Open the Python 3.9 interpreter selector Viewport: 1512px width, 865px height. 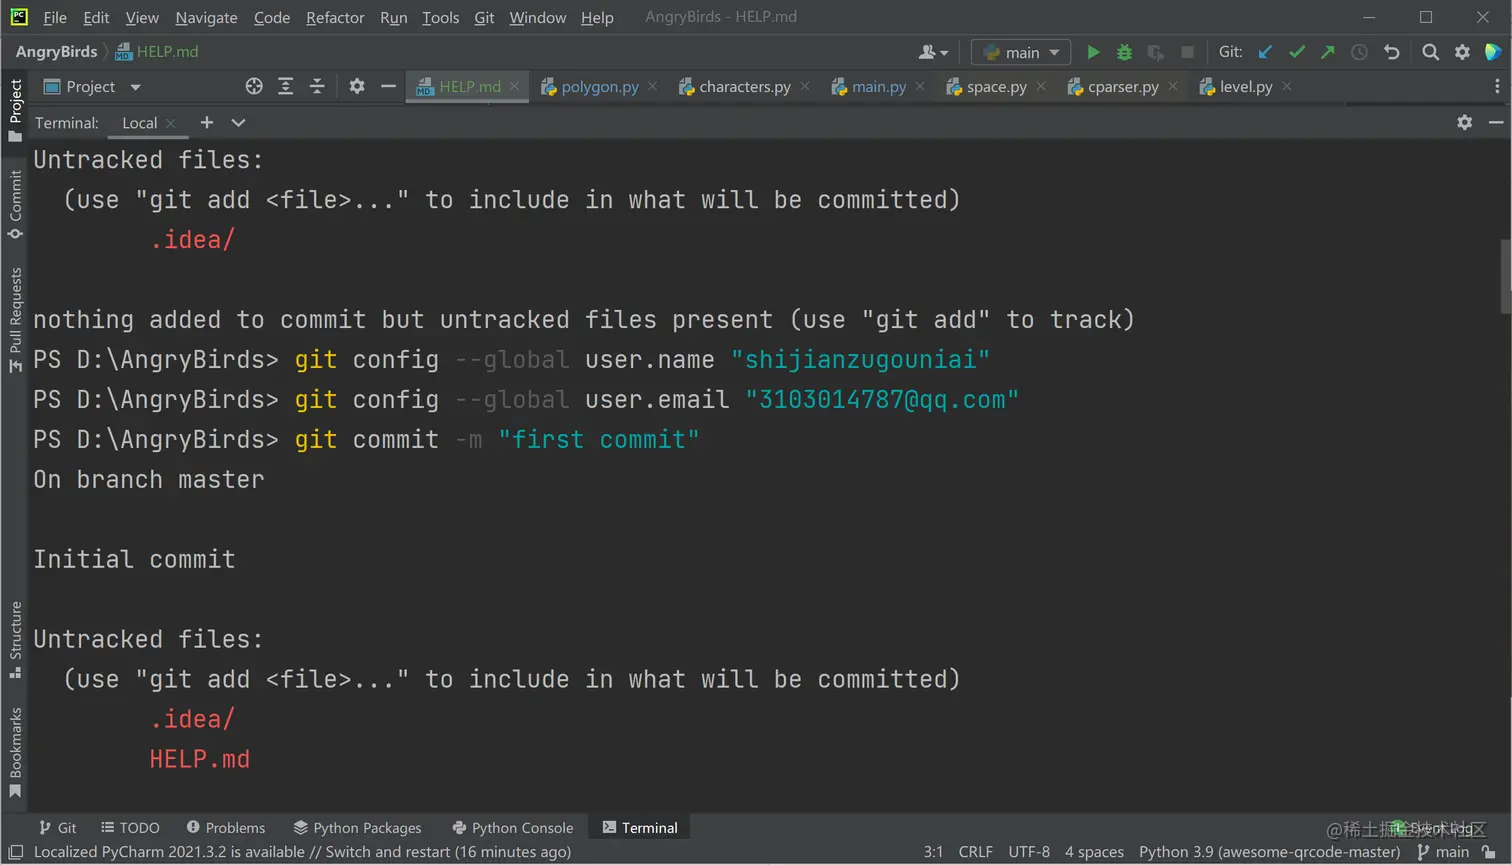point(1269,852)
